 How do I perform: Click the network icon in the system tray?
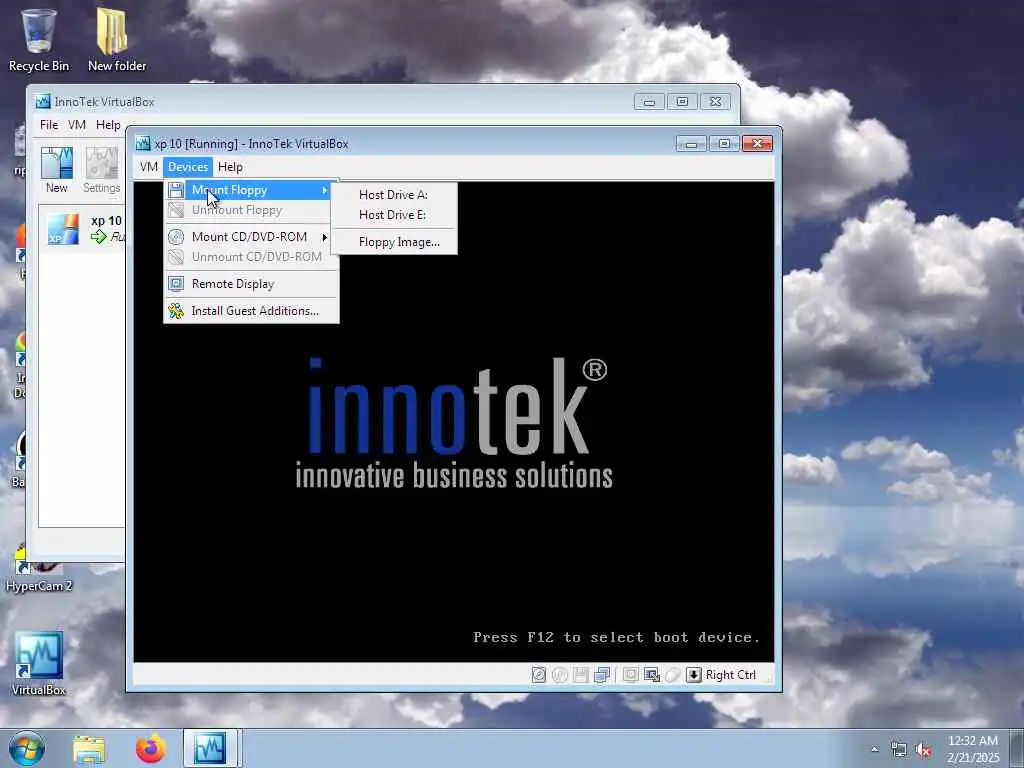(899, 750)
